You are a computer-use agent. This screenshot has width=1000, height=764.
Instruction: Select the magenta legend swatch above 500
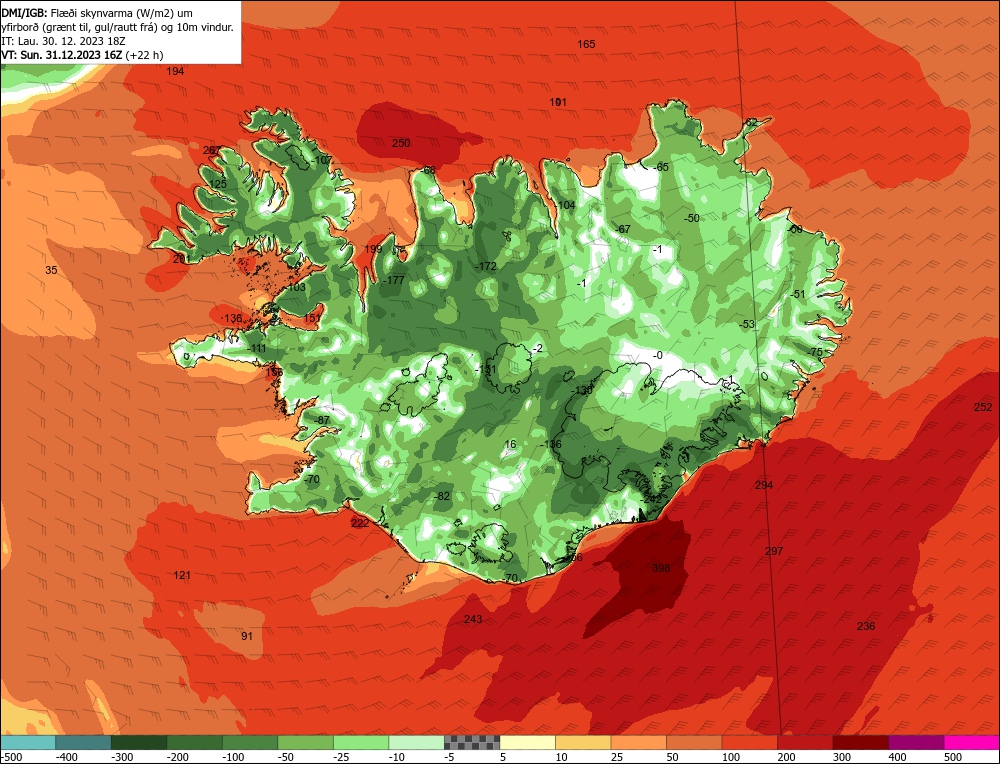pos(972,742)
